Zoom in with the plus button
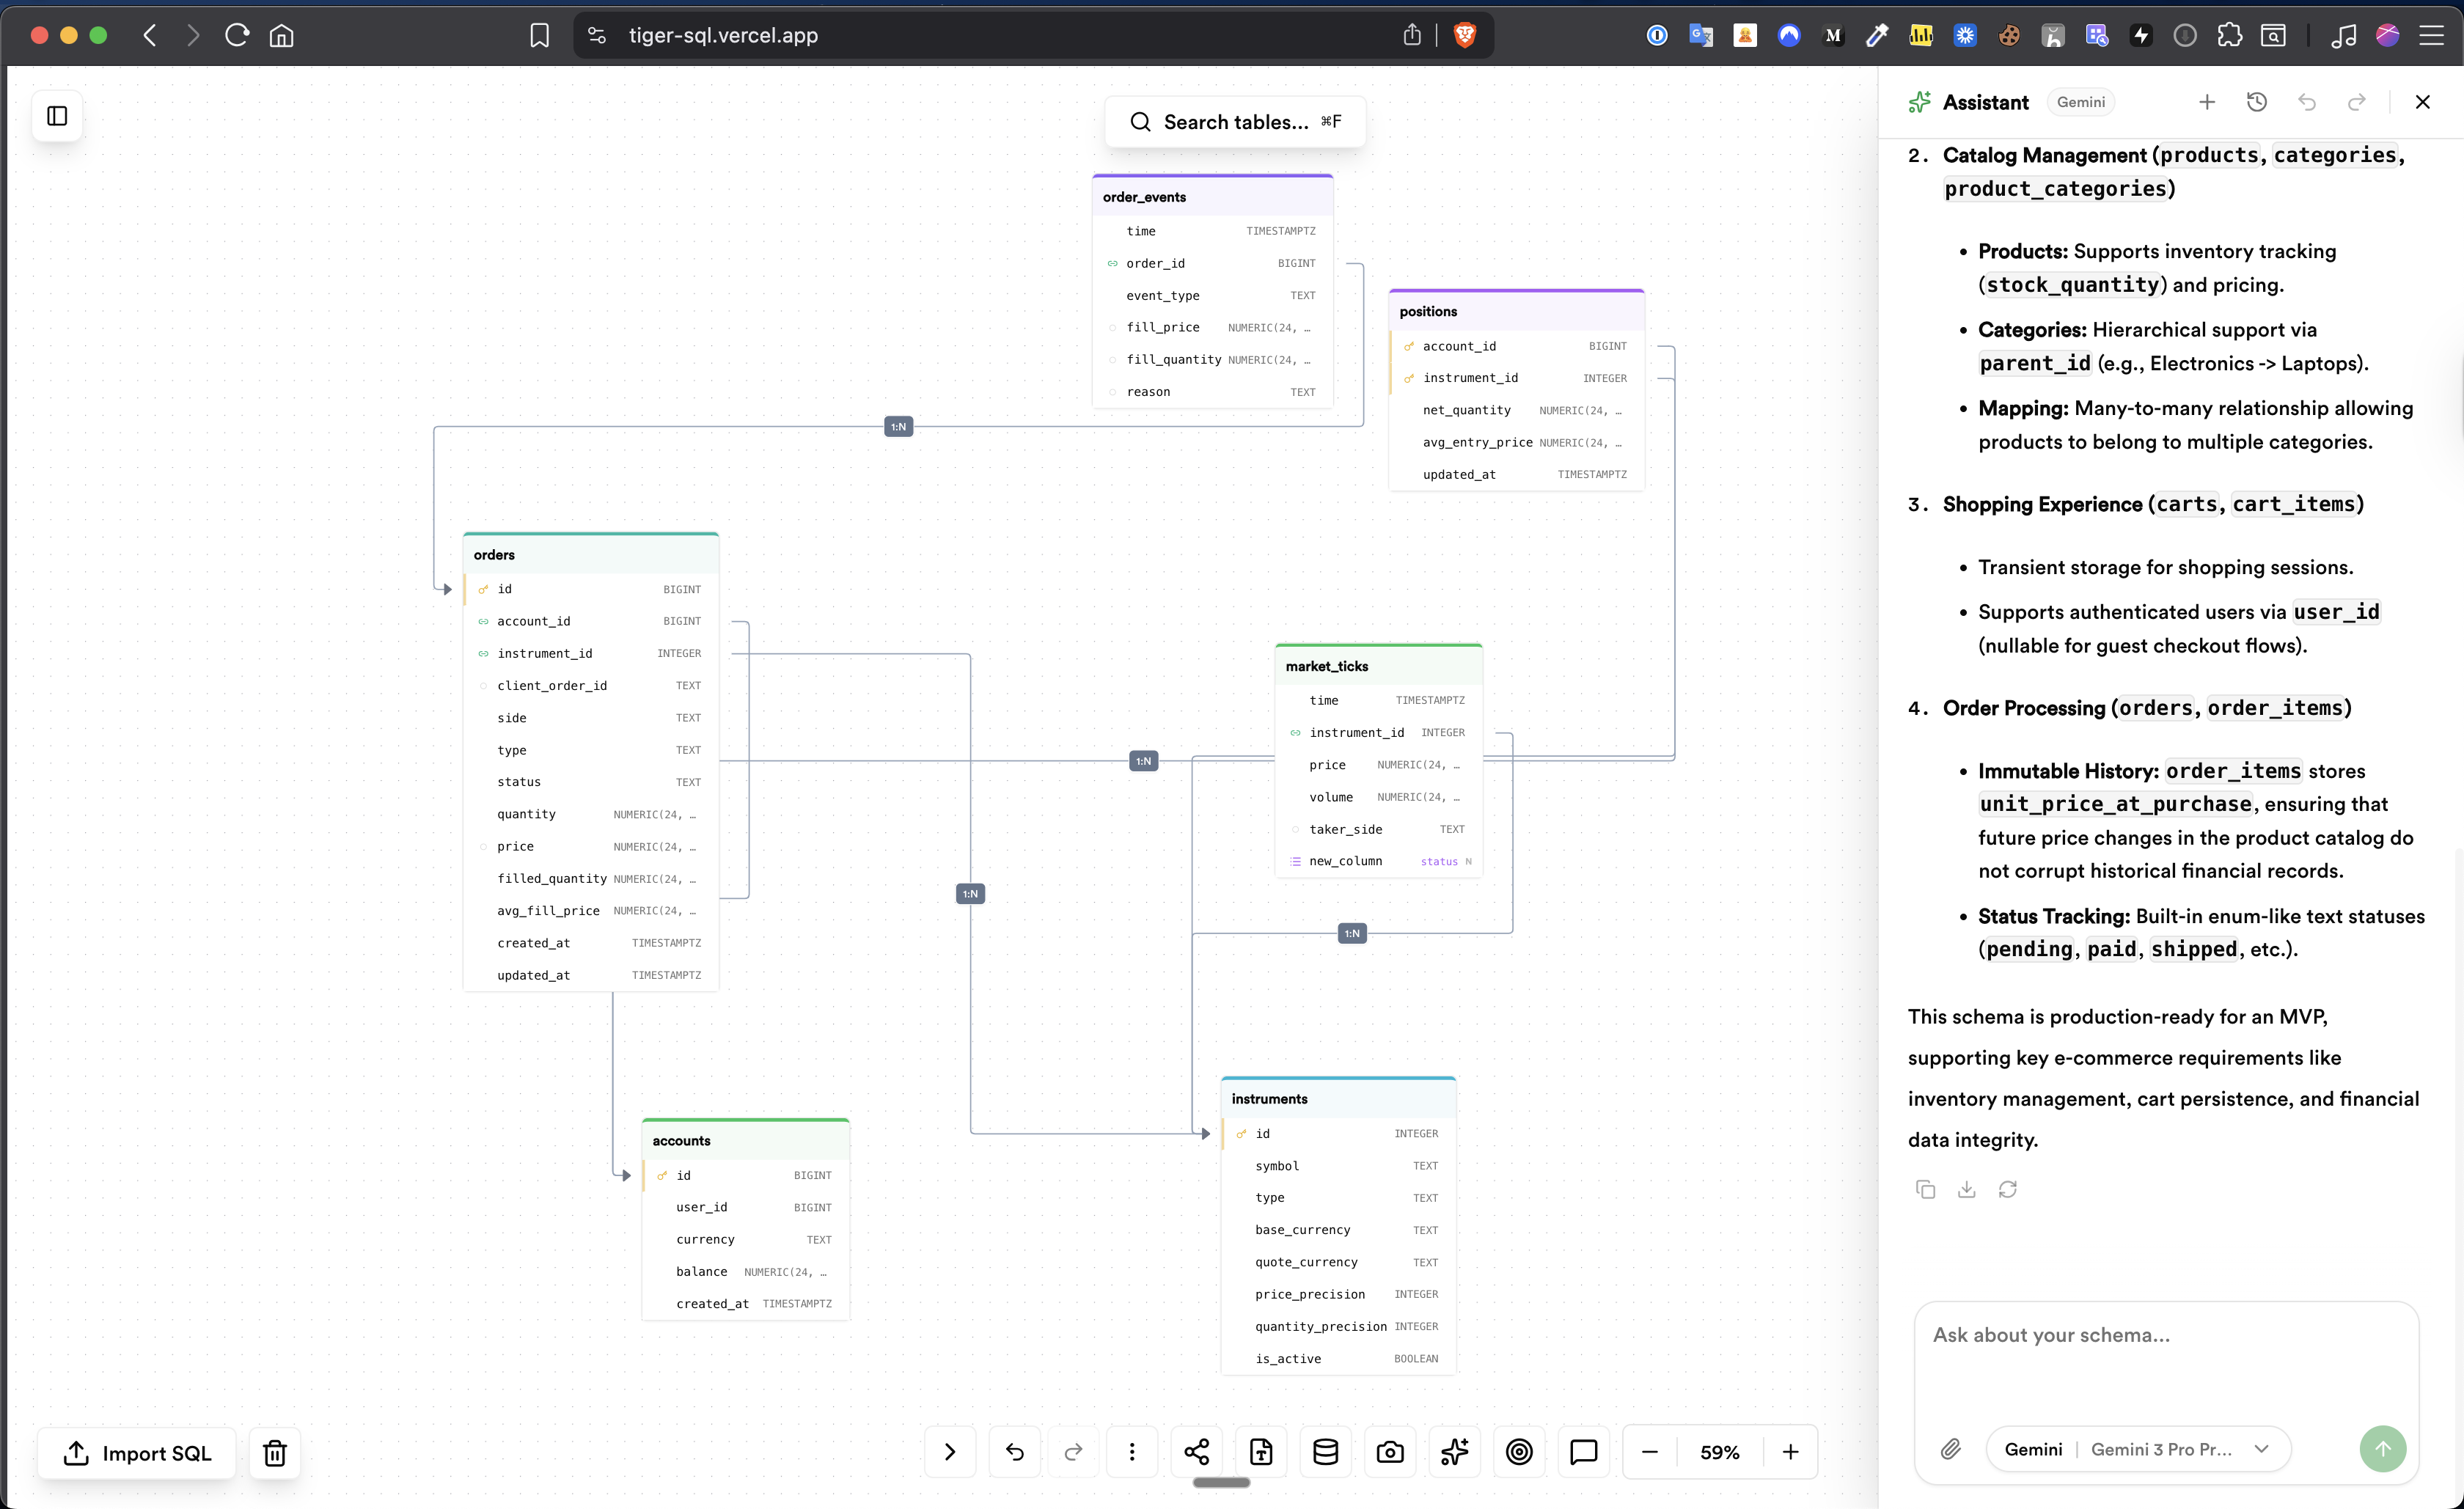The height and width of the screenshot is (1509, 2464). (1790, 1452)
